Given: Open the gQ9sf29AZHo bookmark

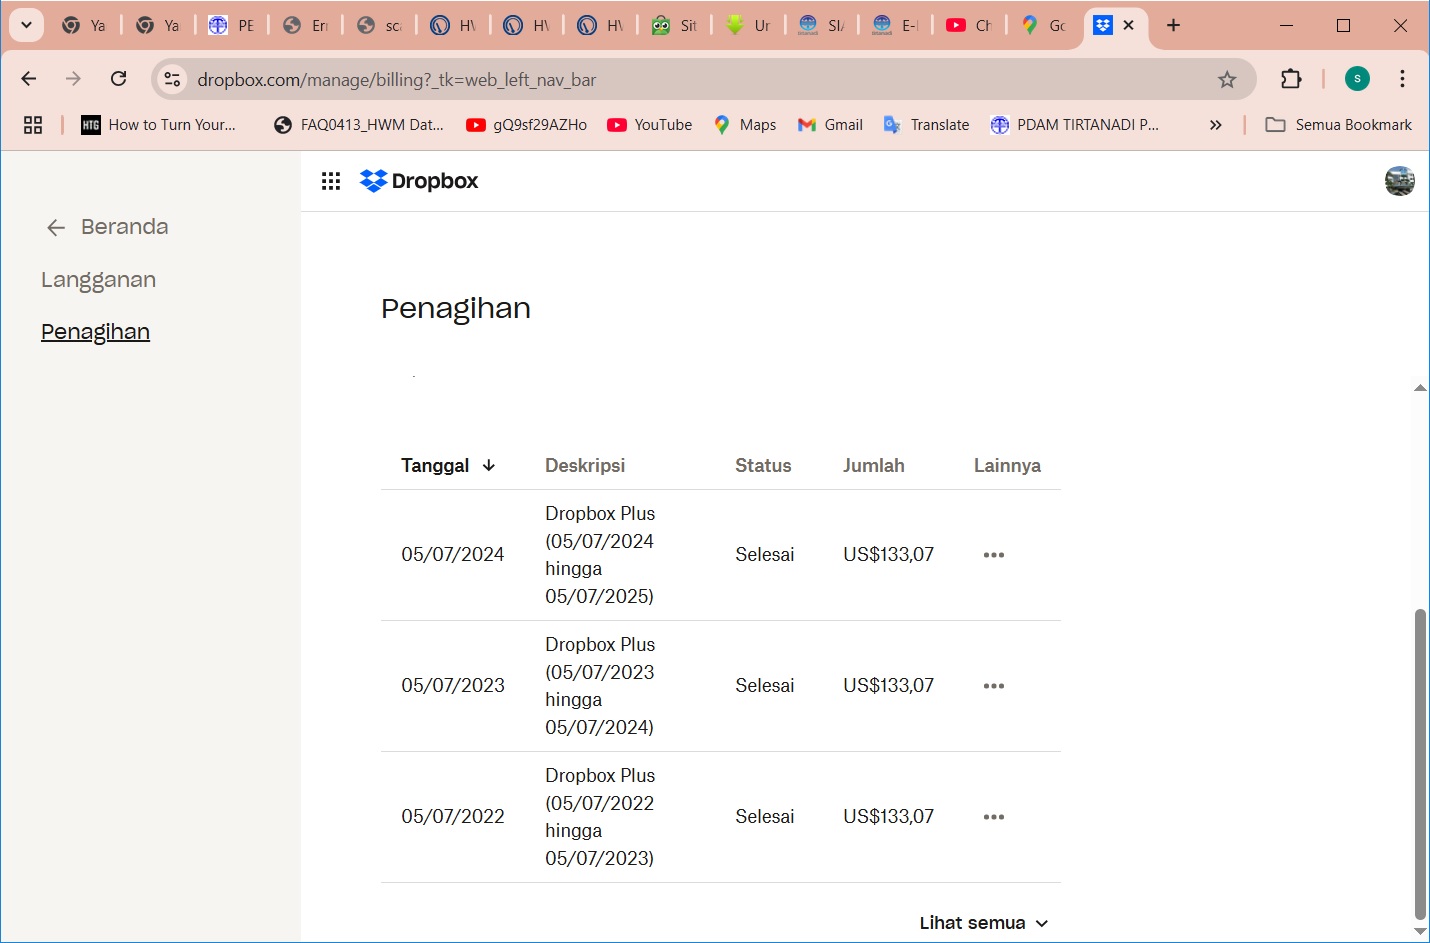Looking at the screenshot, I should click(x=527, y=125).
